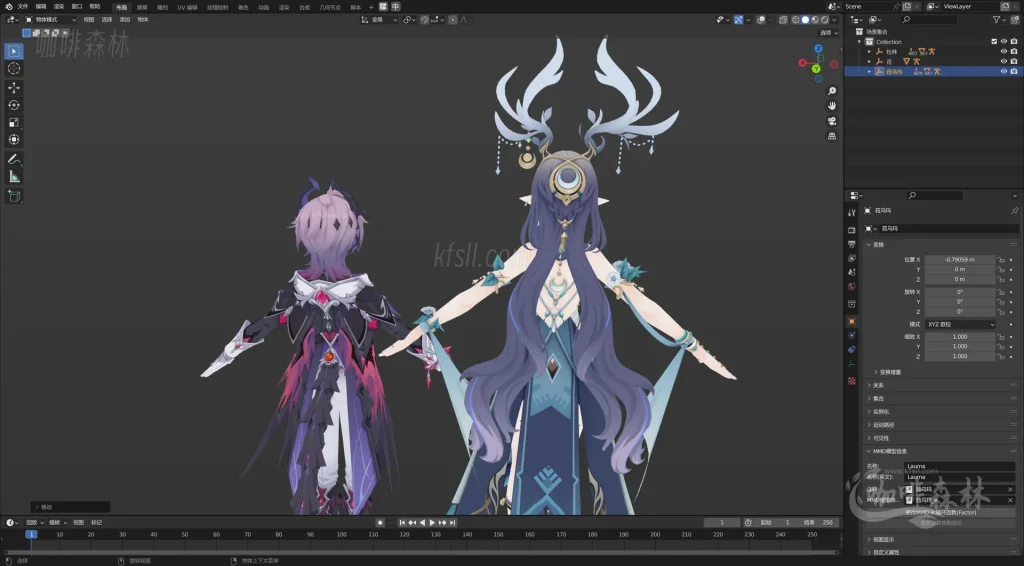This screenshot has height=566, width=1024.
Task: Switch to Geometry Nodes workspace tab
Action: click(x=330, y=7)
